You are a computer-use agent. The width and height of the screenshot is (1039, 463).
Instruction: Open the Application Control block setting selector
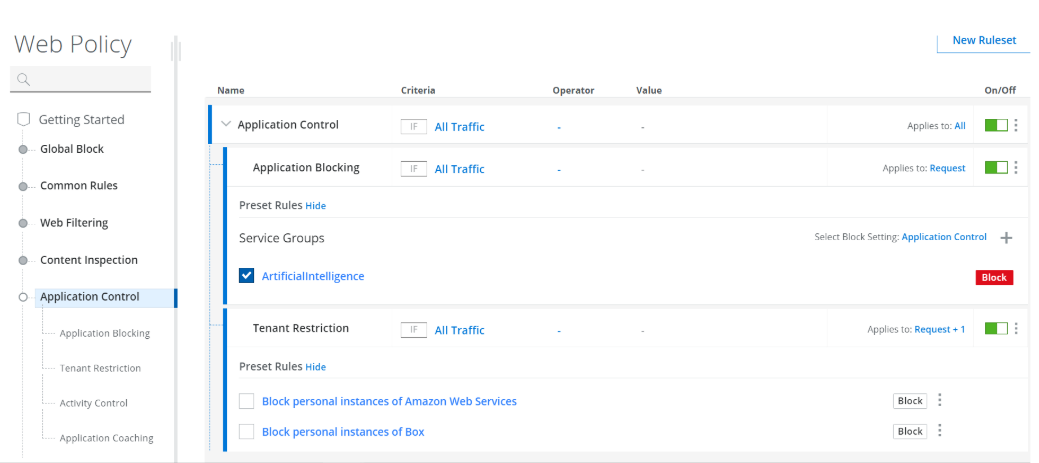[x=944, y=236]
